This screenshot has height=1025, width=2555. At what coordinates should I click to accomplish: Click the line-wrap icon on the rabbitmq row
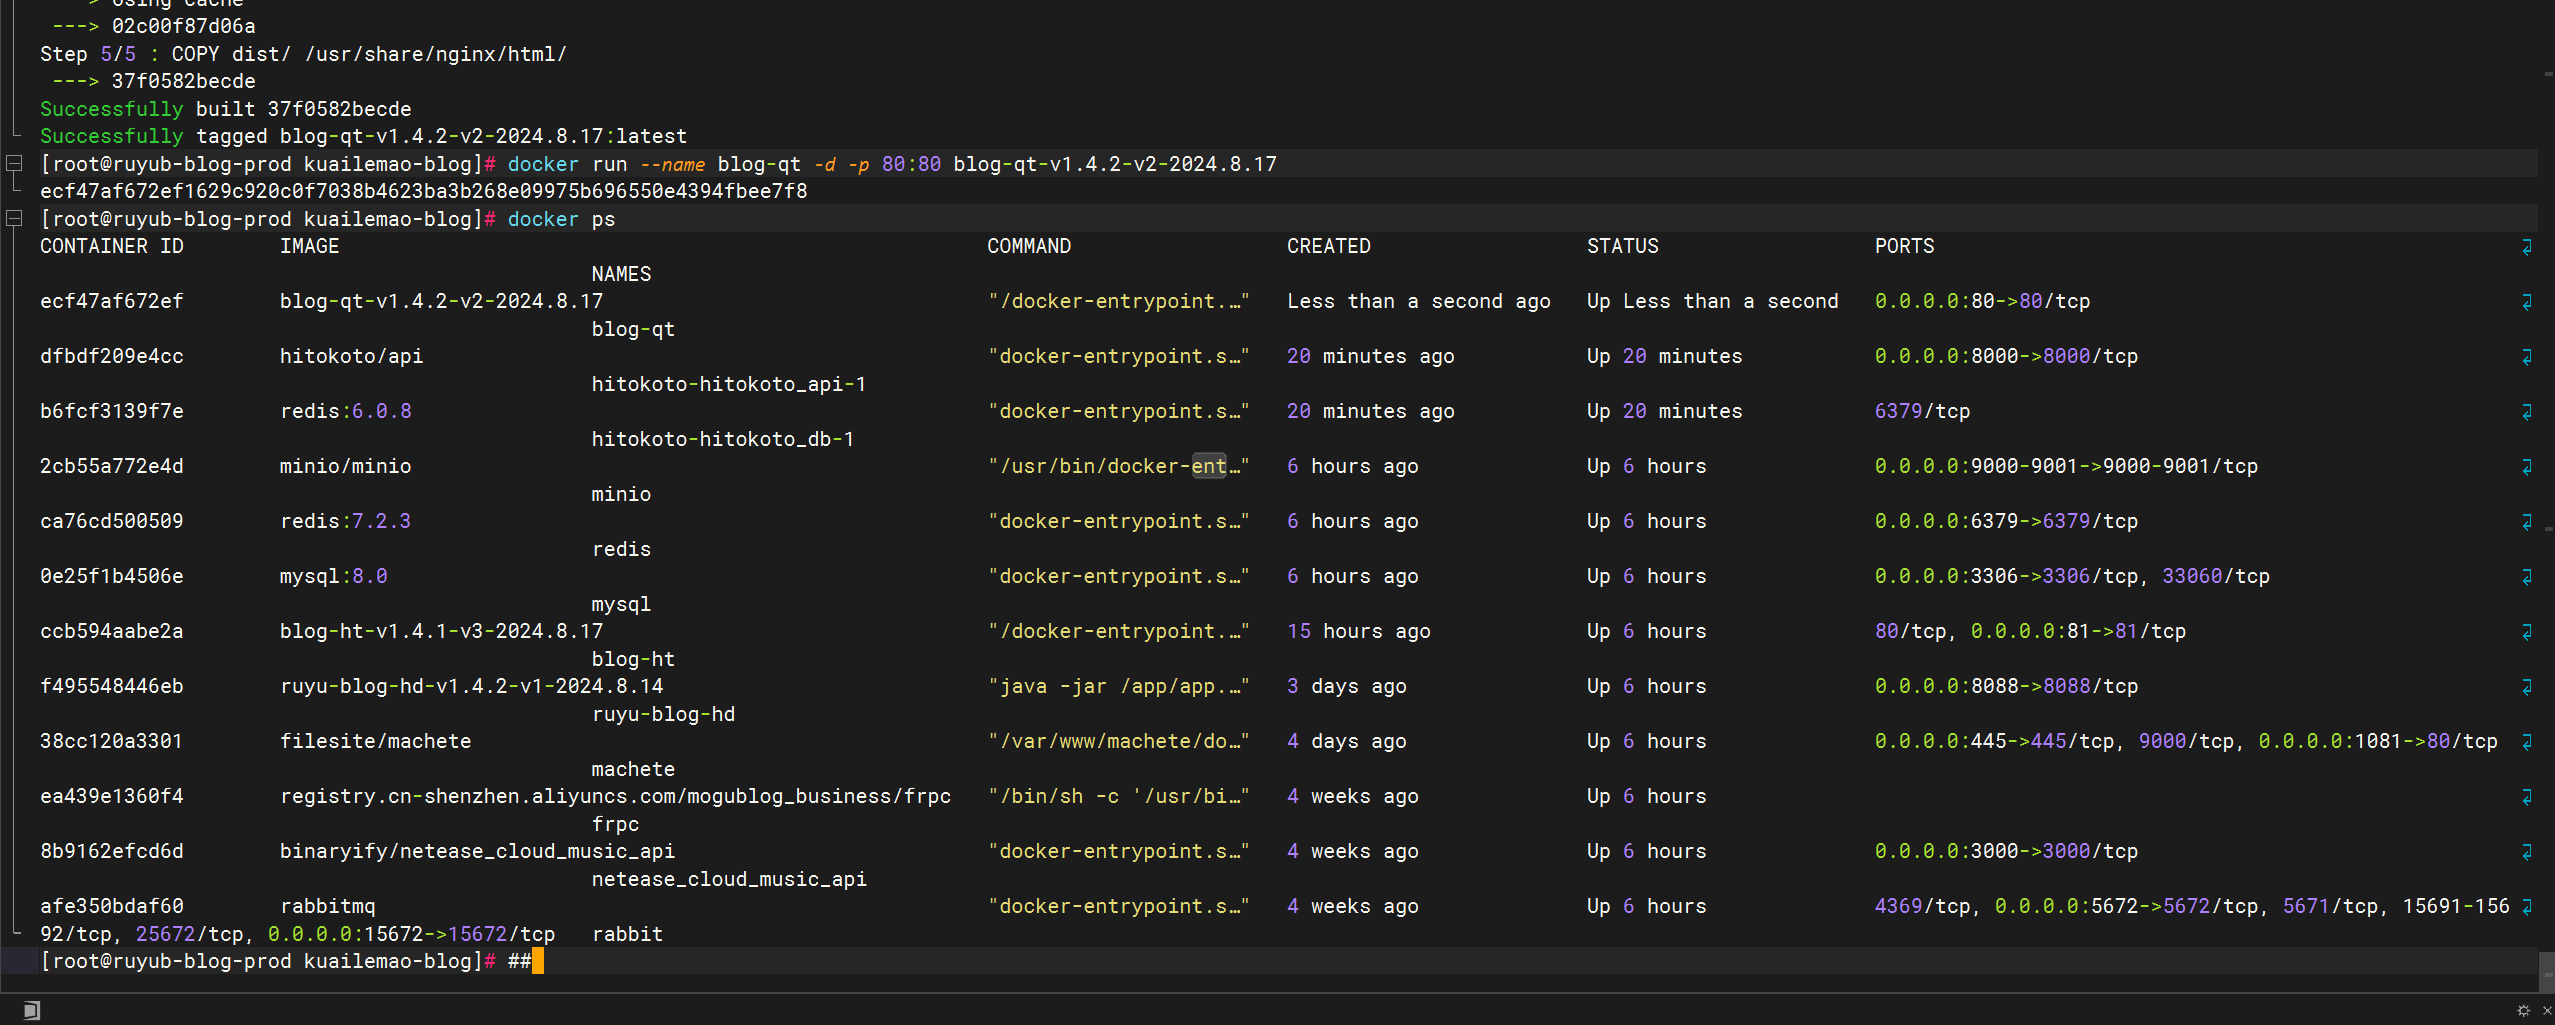(x=2527, y=907)
